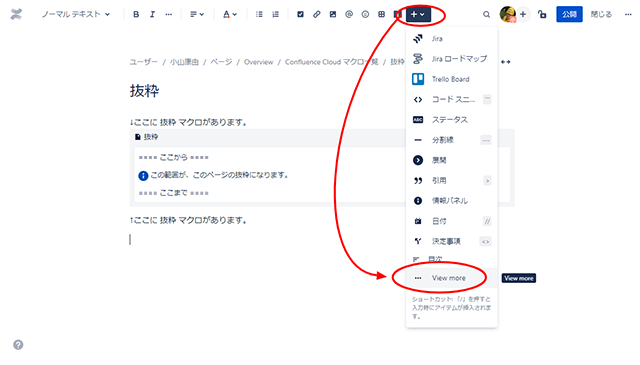Open page restrictions lock icon

click(x=542, y=14)
